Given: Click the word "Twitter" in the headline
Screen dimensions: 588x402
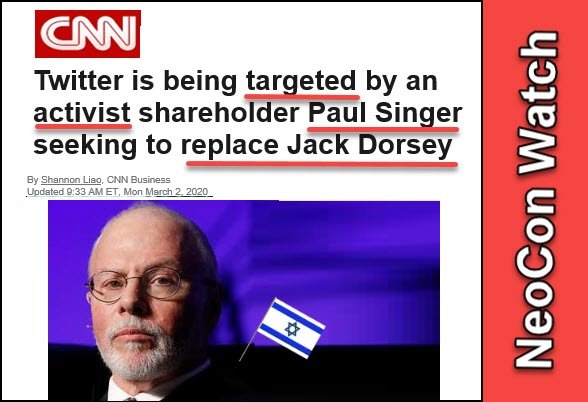Looking at the screenshot, I should (79, 81).
